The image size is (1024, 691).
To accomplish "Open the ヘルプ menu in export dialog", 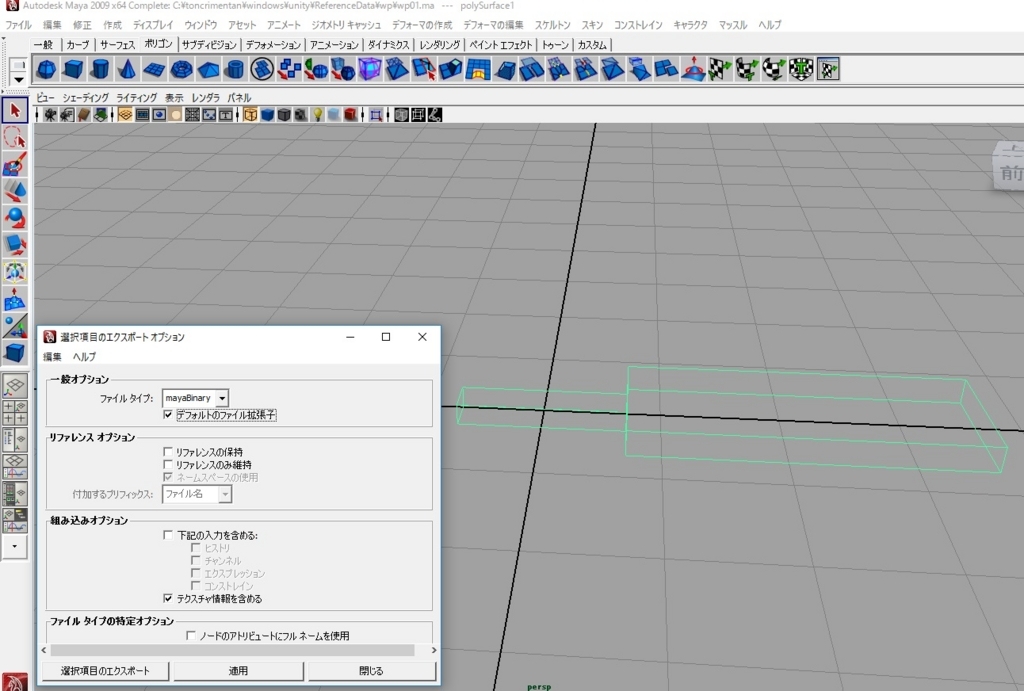I will point(84,357).
